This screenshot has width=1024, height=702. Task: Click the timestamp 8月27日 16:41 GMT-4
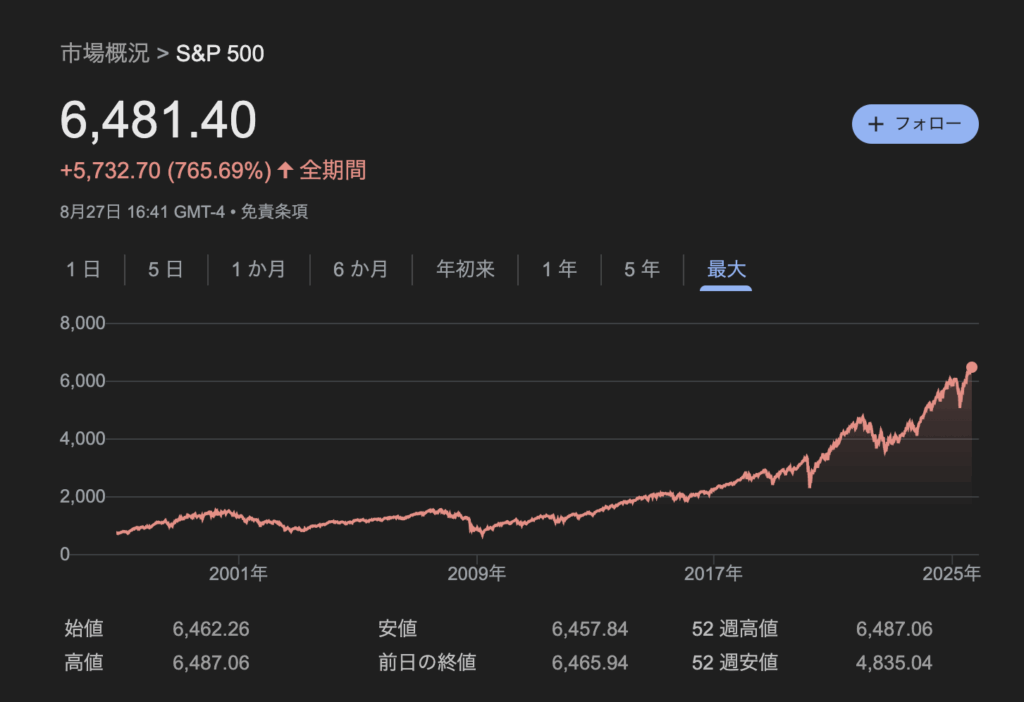(142, 212)
